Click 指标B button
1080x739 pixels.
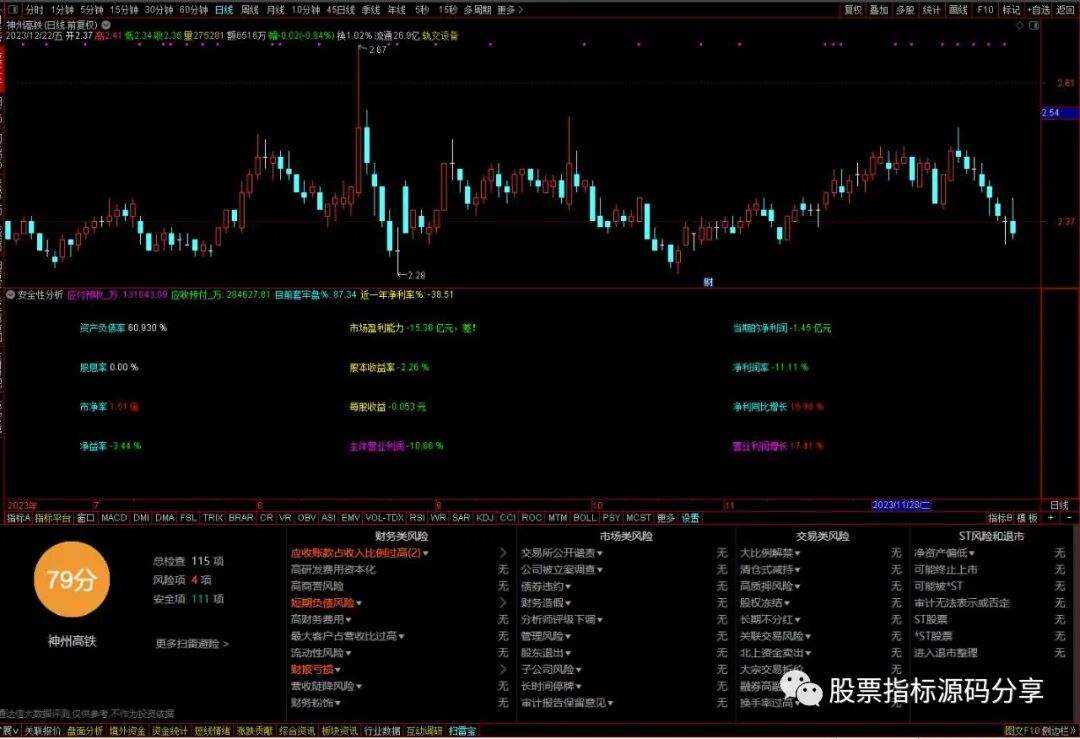pos(1000,517)
